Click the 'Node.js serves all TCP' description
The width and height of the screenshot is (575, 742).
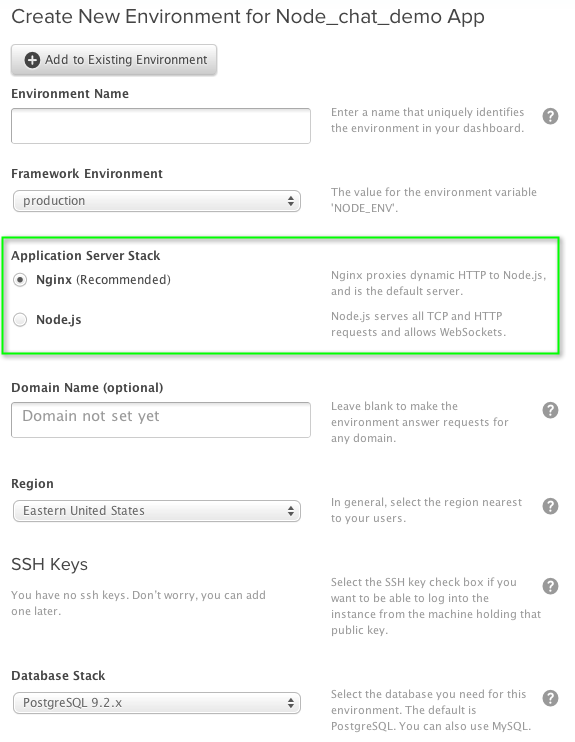point(418,324)
